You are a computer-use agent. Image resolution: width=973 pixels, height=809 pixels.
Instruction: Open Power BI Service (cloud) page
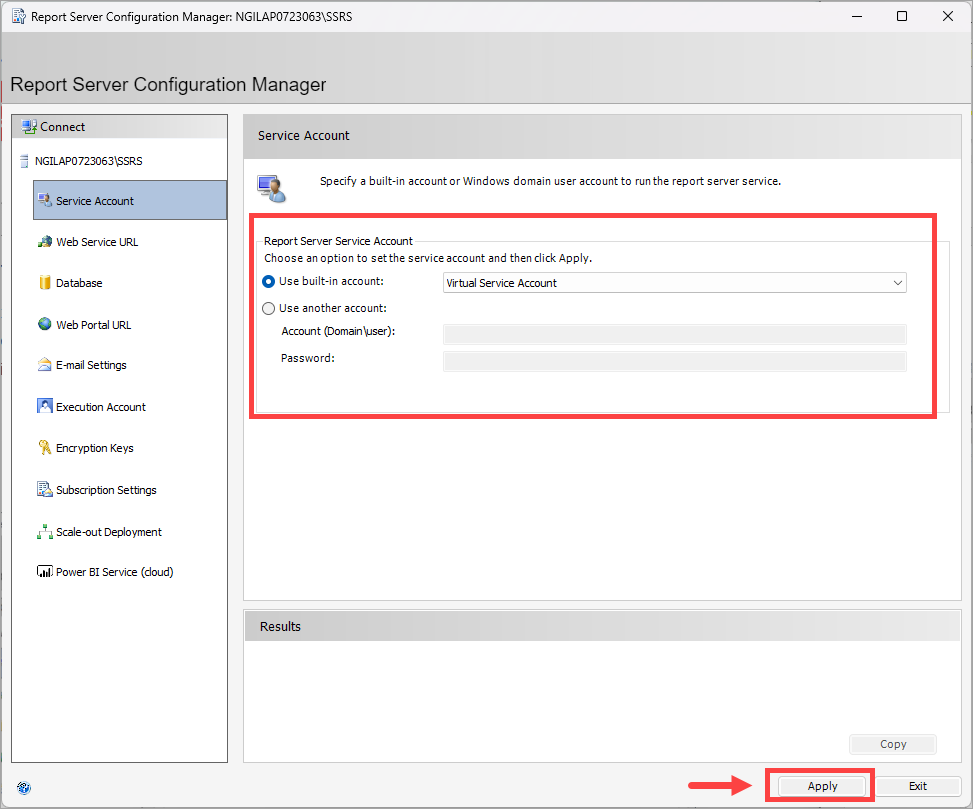[x=114, y=572]
